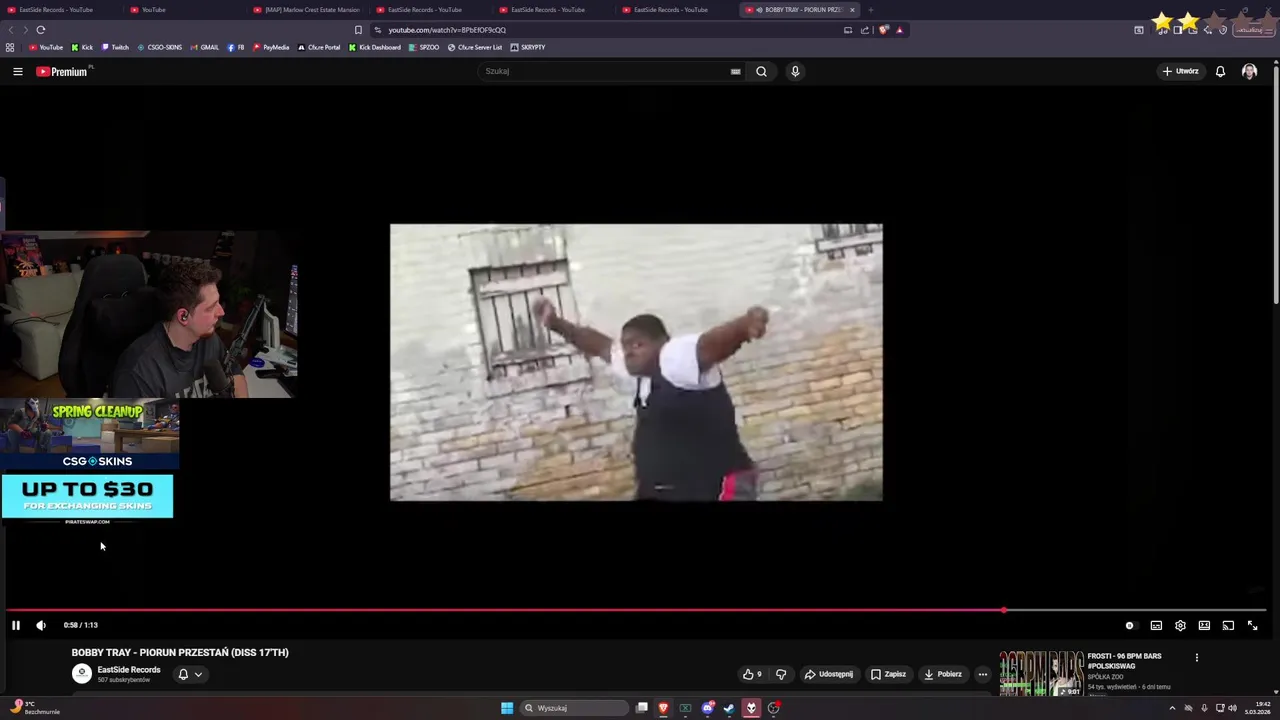This screenshot has height=720, width=1280.
Task: Open the FROSTI 96 BPM BARS thumbnail
Action: click(x=1041, y=673)
